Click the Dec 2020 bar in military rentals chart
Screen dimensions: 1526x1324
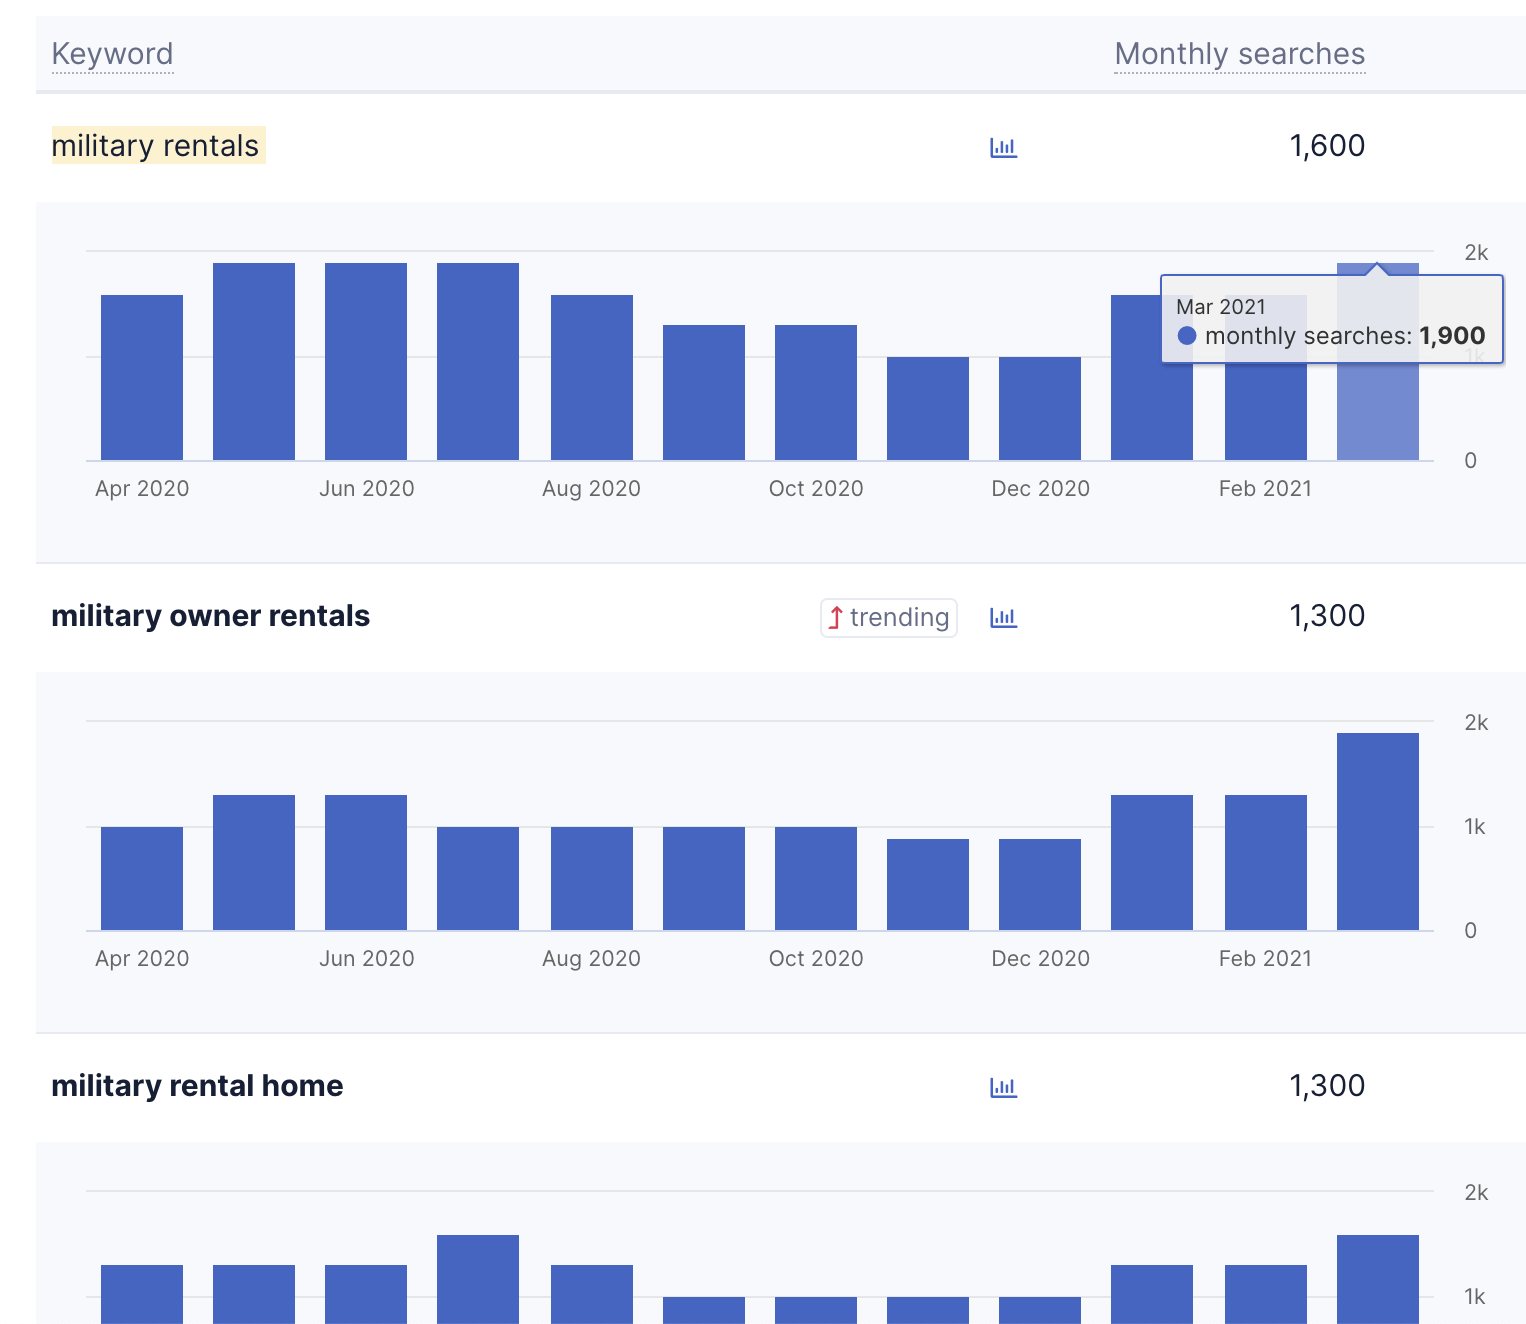point(1040,409)
